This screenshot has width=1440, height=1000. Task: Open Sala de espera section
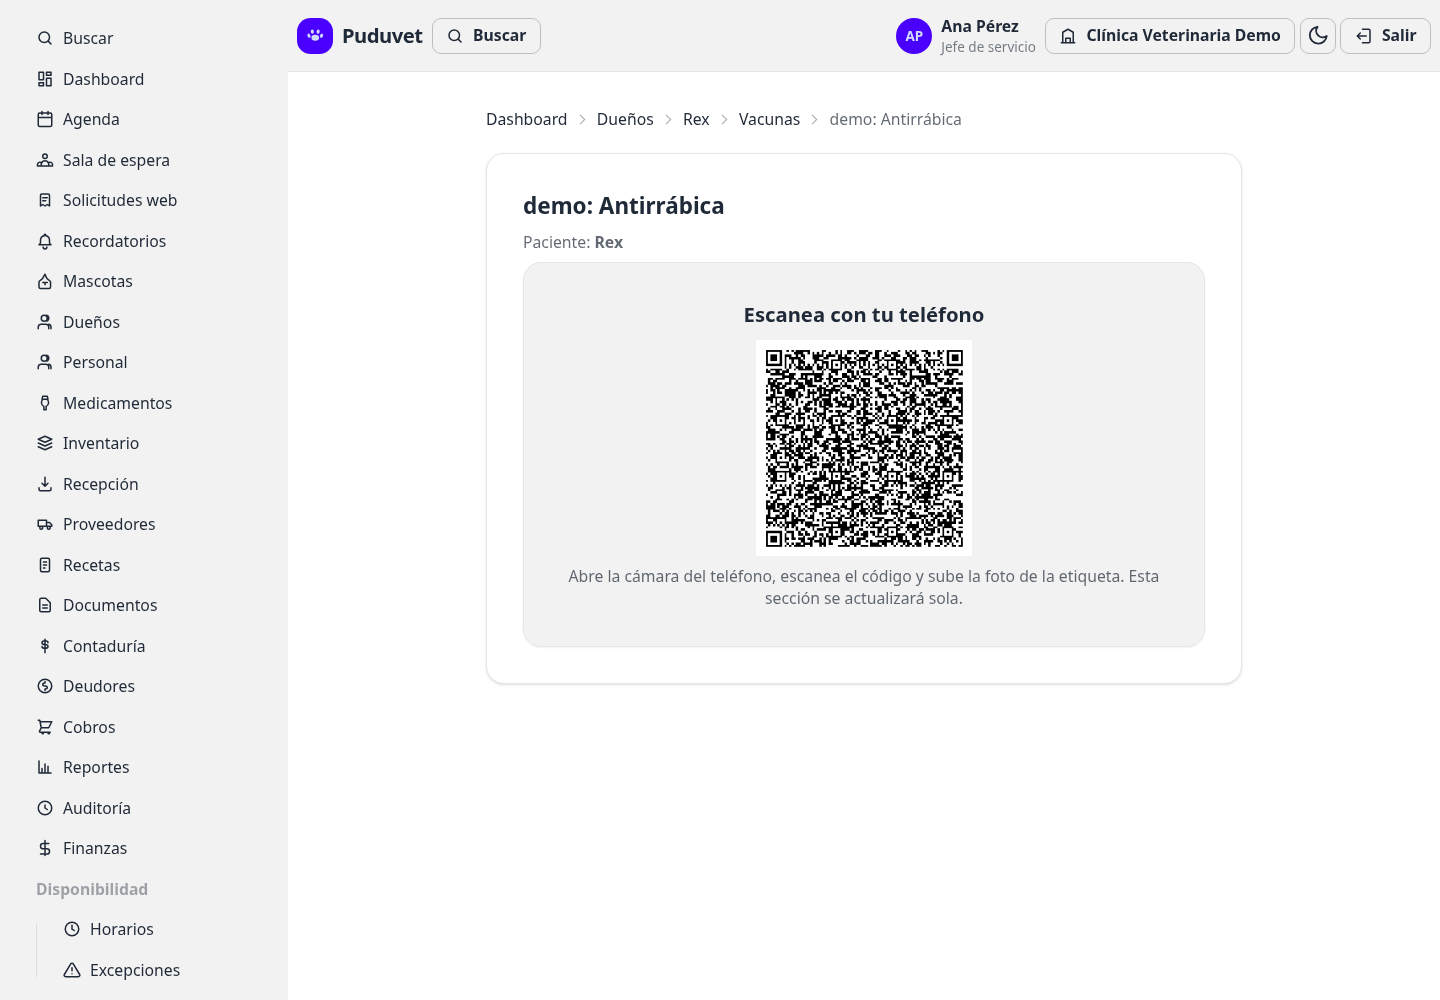[x=144, y=160]
